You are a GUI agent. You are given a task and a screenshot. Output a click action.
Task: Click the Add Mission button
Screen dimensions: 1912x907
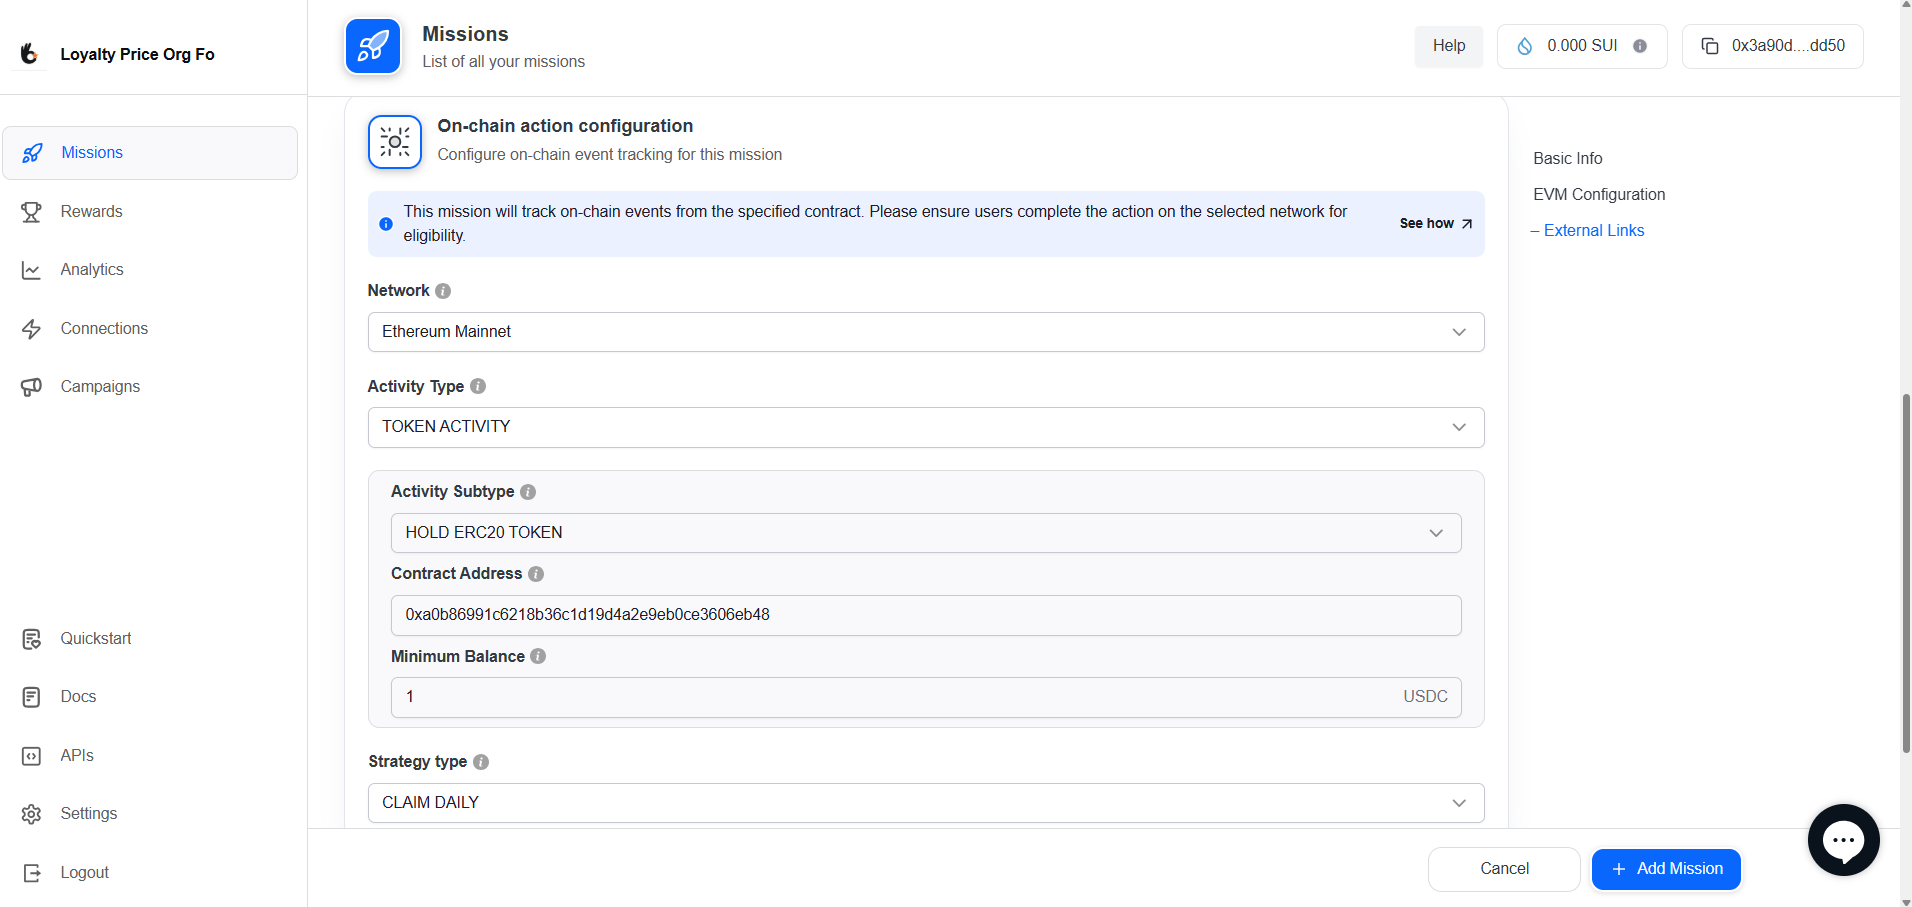pyautogui.click(x=1666, y=869)
